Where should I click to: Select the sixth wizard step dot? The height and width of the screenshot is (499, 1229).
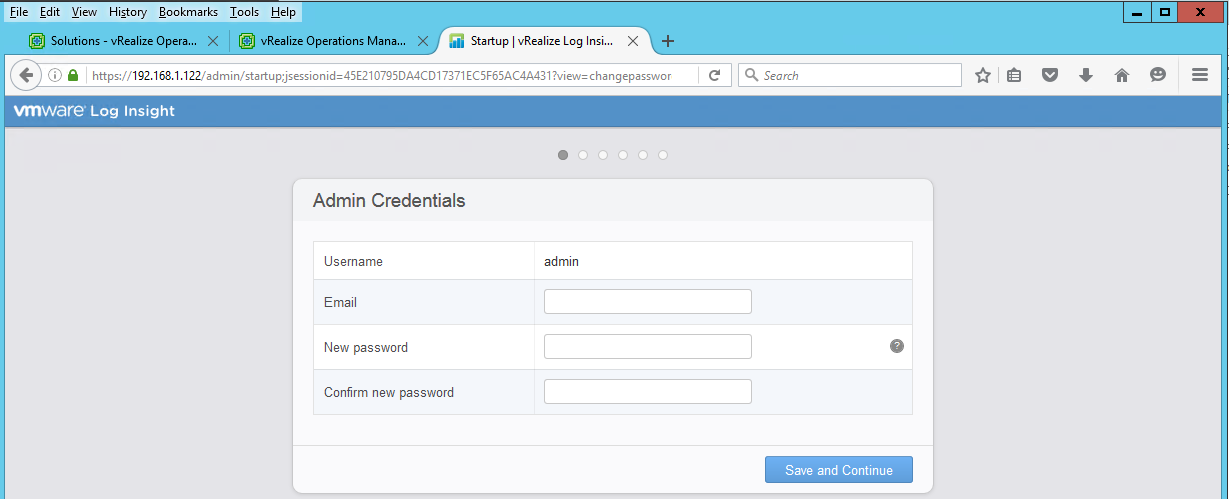663,155
